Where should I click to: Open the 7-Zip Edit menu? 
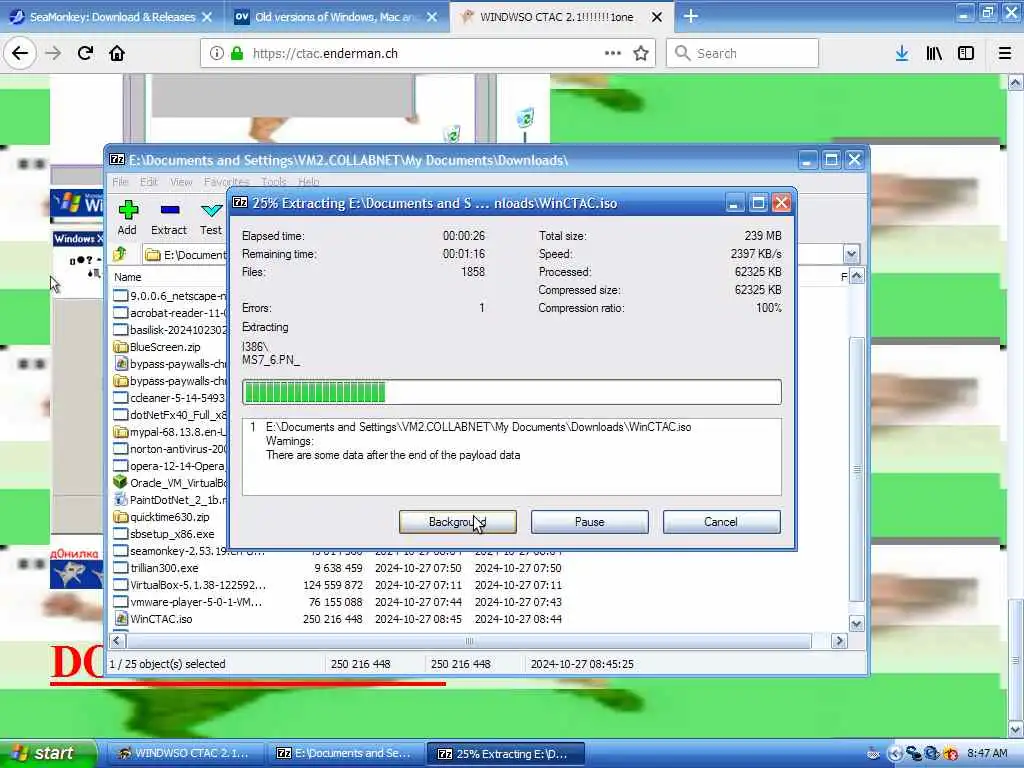tap(149, 182)
